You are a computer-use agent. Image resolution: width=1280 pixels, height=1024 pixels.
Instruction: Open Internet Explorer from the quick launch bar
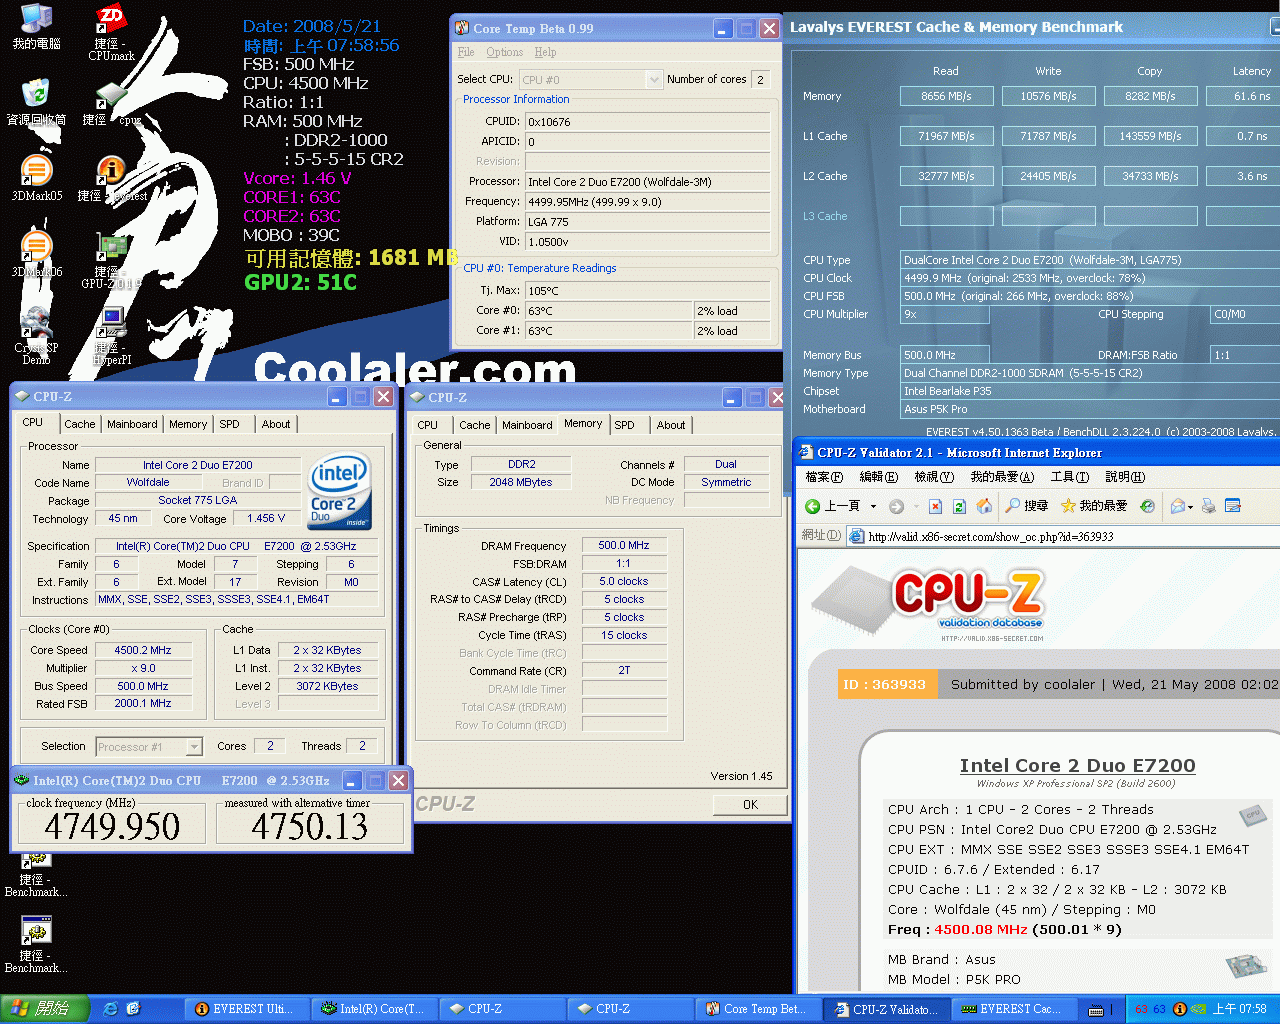pyautogui.click(x=111, y=1009)
